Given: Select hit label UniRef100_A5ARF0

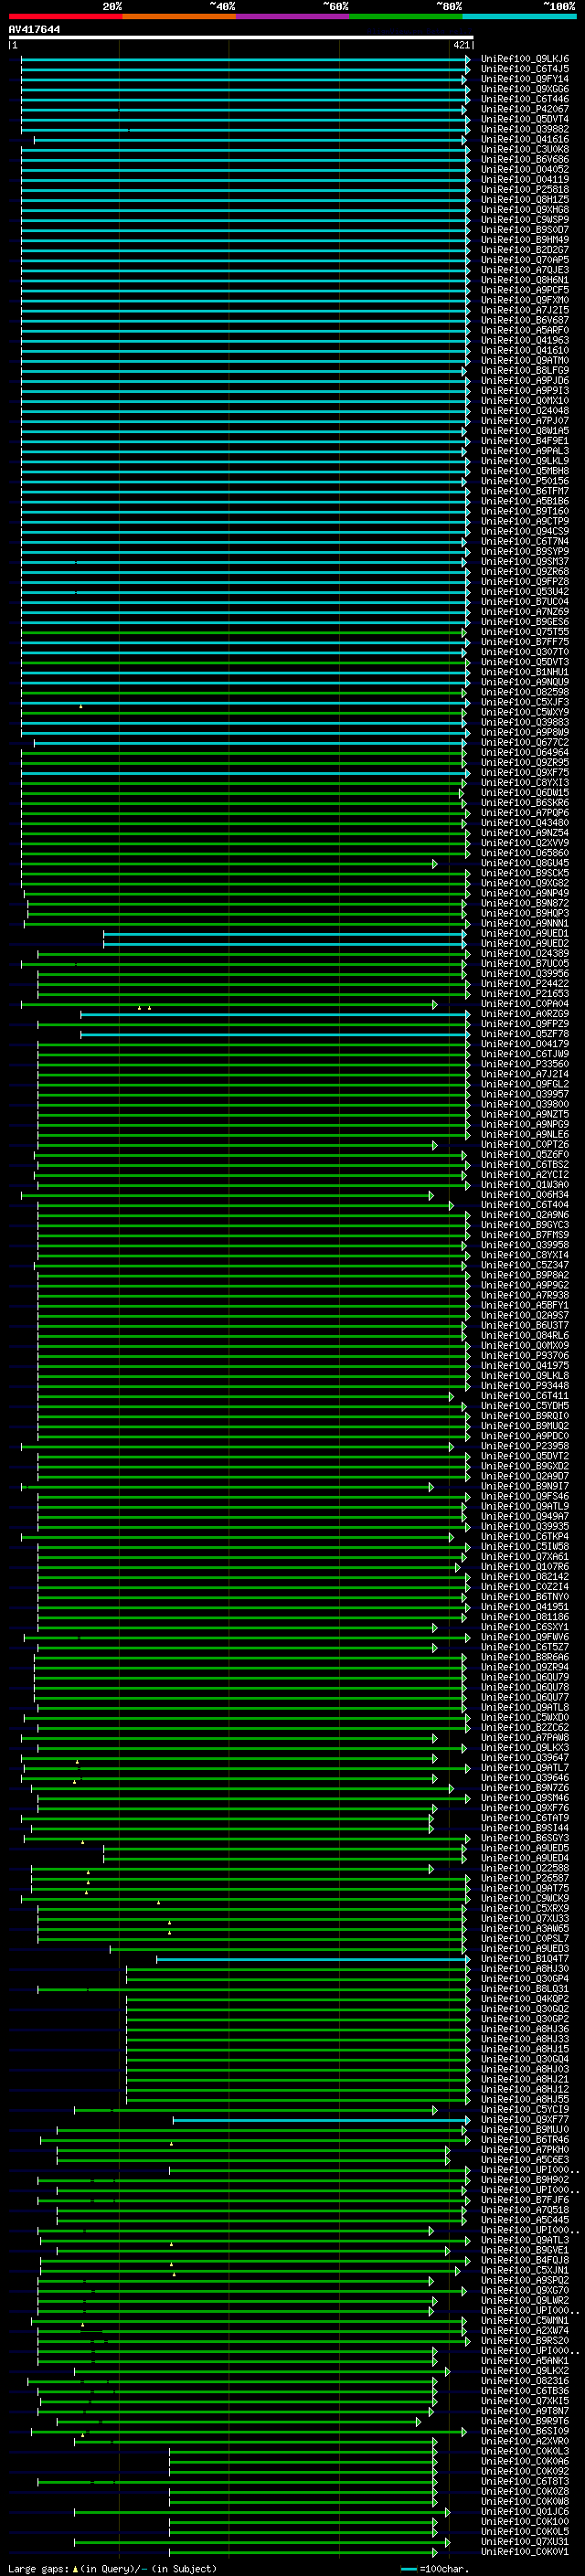Looking at the screenshot, I should tap(524, 330).
